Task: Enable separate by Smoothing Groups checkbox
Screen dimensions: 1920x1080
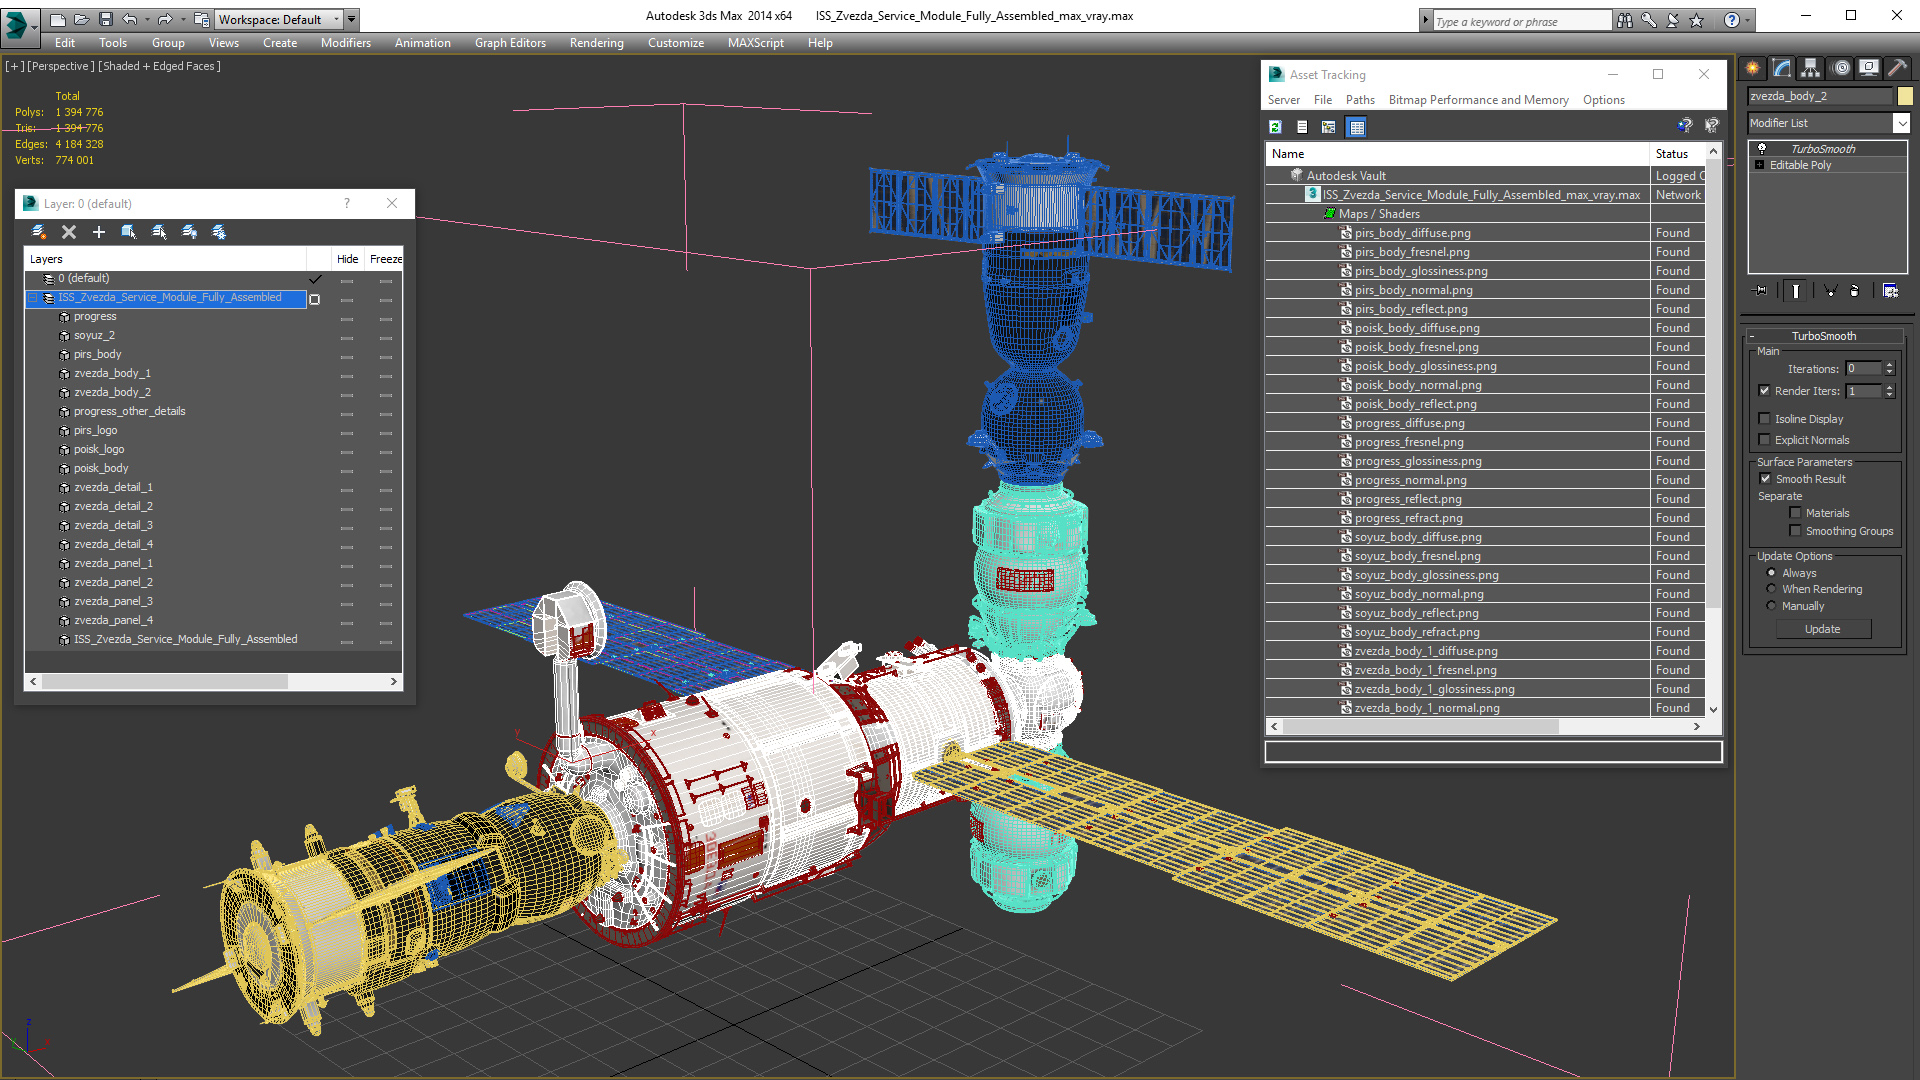Action: point(1796,531)
